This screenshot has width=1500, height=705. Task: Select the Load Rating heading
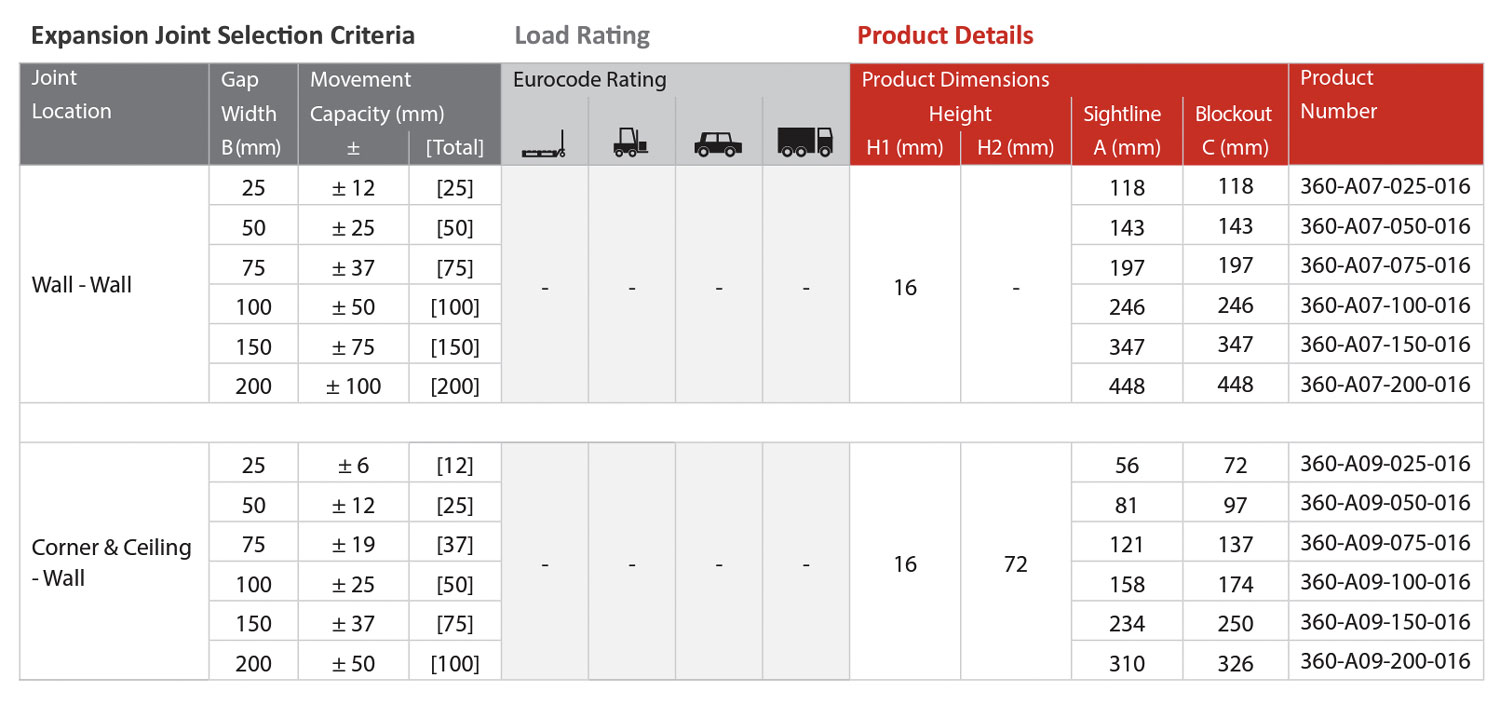click(582, 37)
